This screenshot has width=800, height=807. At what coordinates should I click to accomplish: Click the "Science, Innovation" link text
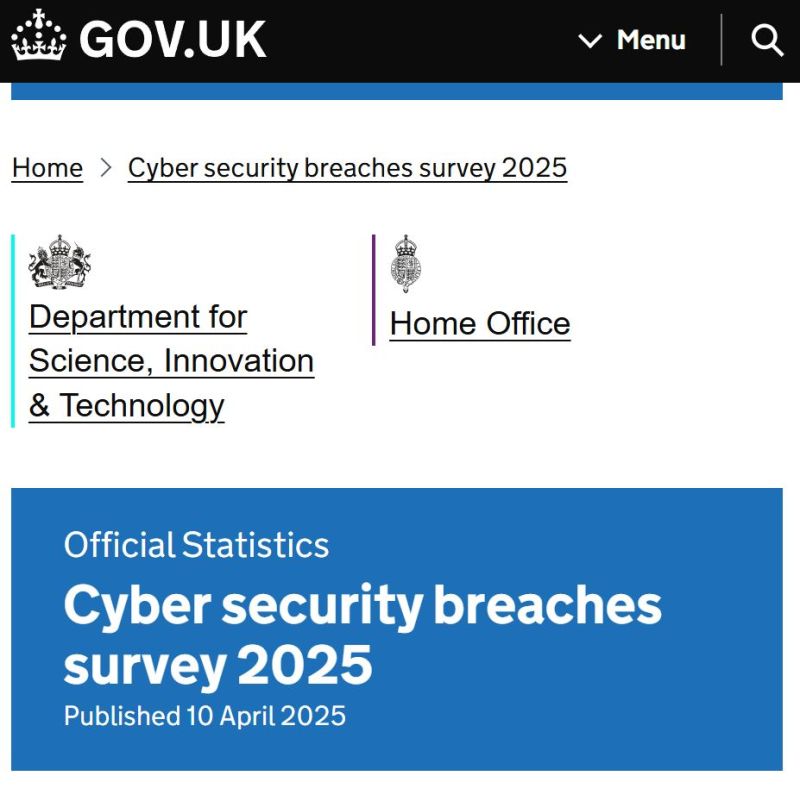click(171, 361)
